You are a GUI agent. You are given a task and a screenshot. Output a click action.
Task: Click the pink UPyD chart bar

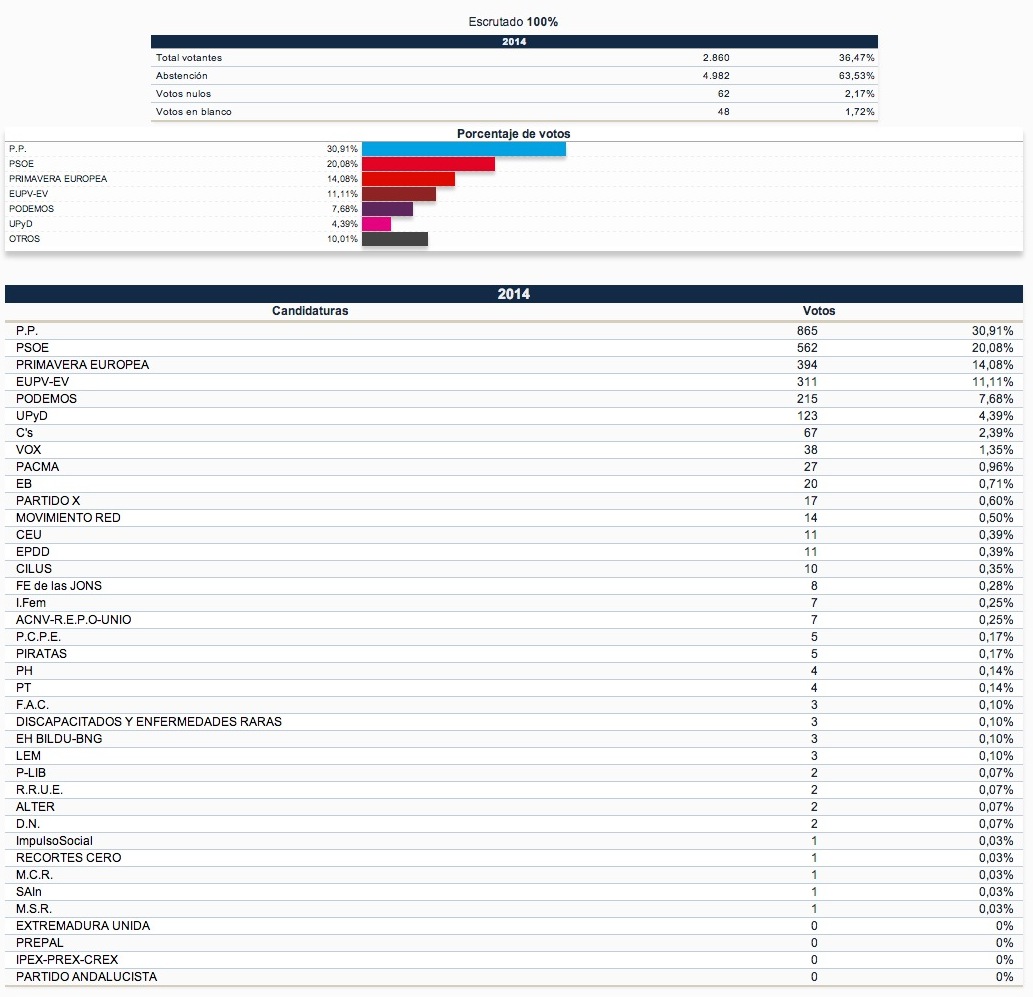click(376, 224)
